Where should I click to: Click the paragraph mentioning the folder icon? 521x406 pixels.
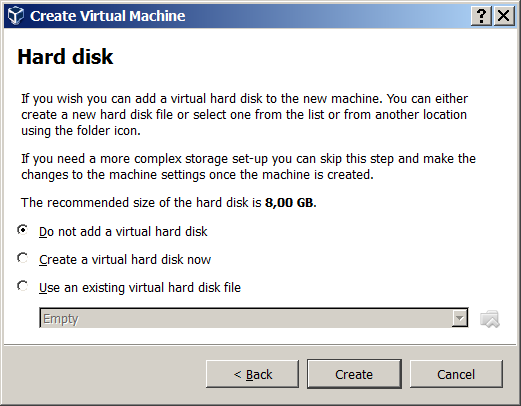coord(244,114)
